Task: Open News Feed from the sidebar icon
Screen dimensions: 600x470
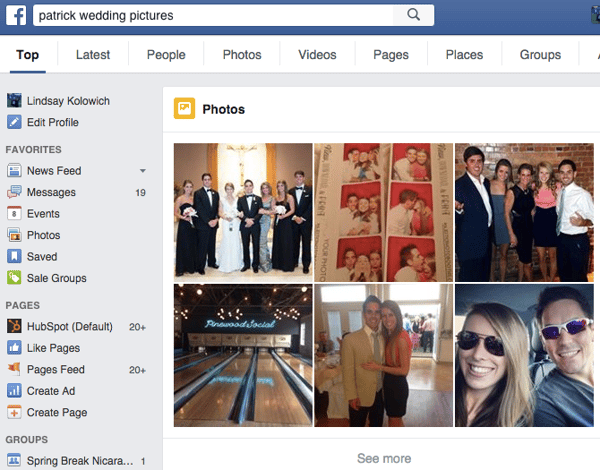Action: (x=14, y=171)
